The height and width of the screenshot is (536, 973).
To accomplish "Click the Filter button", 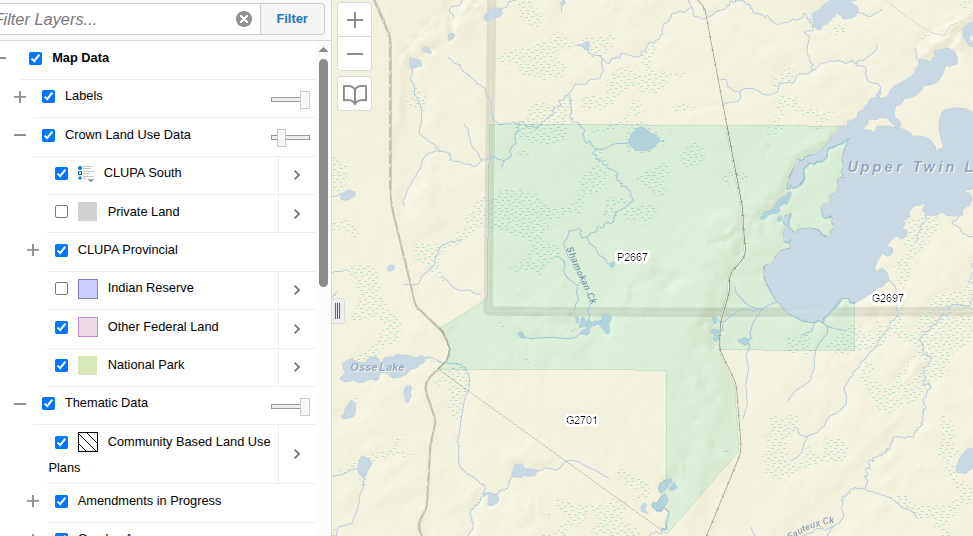I will [x=292, y=19].
